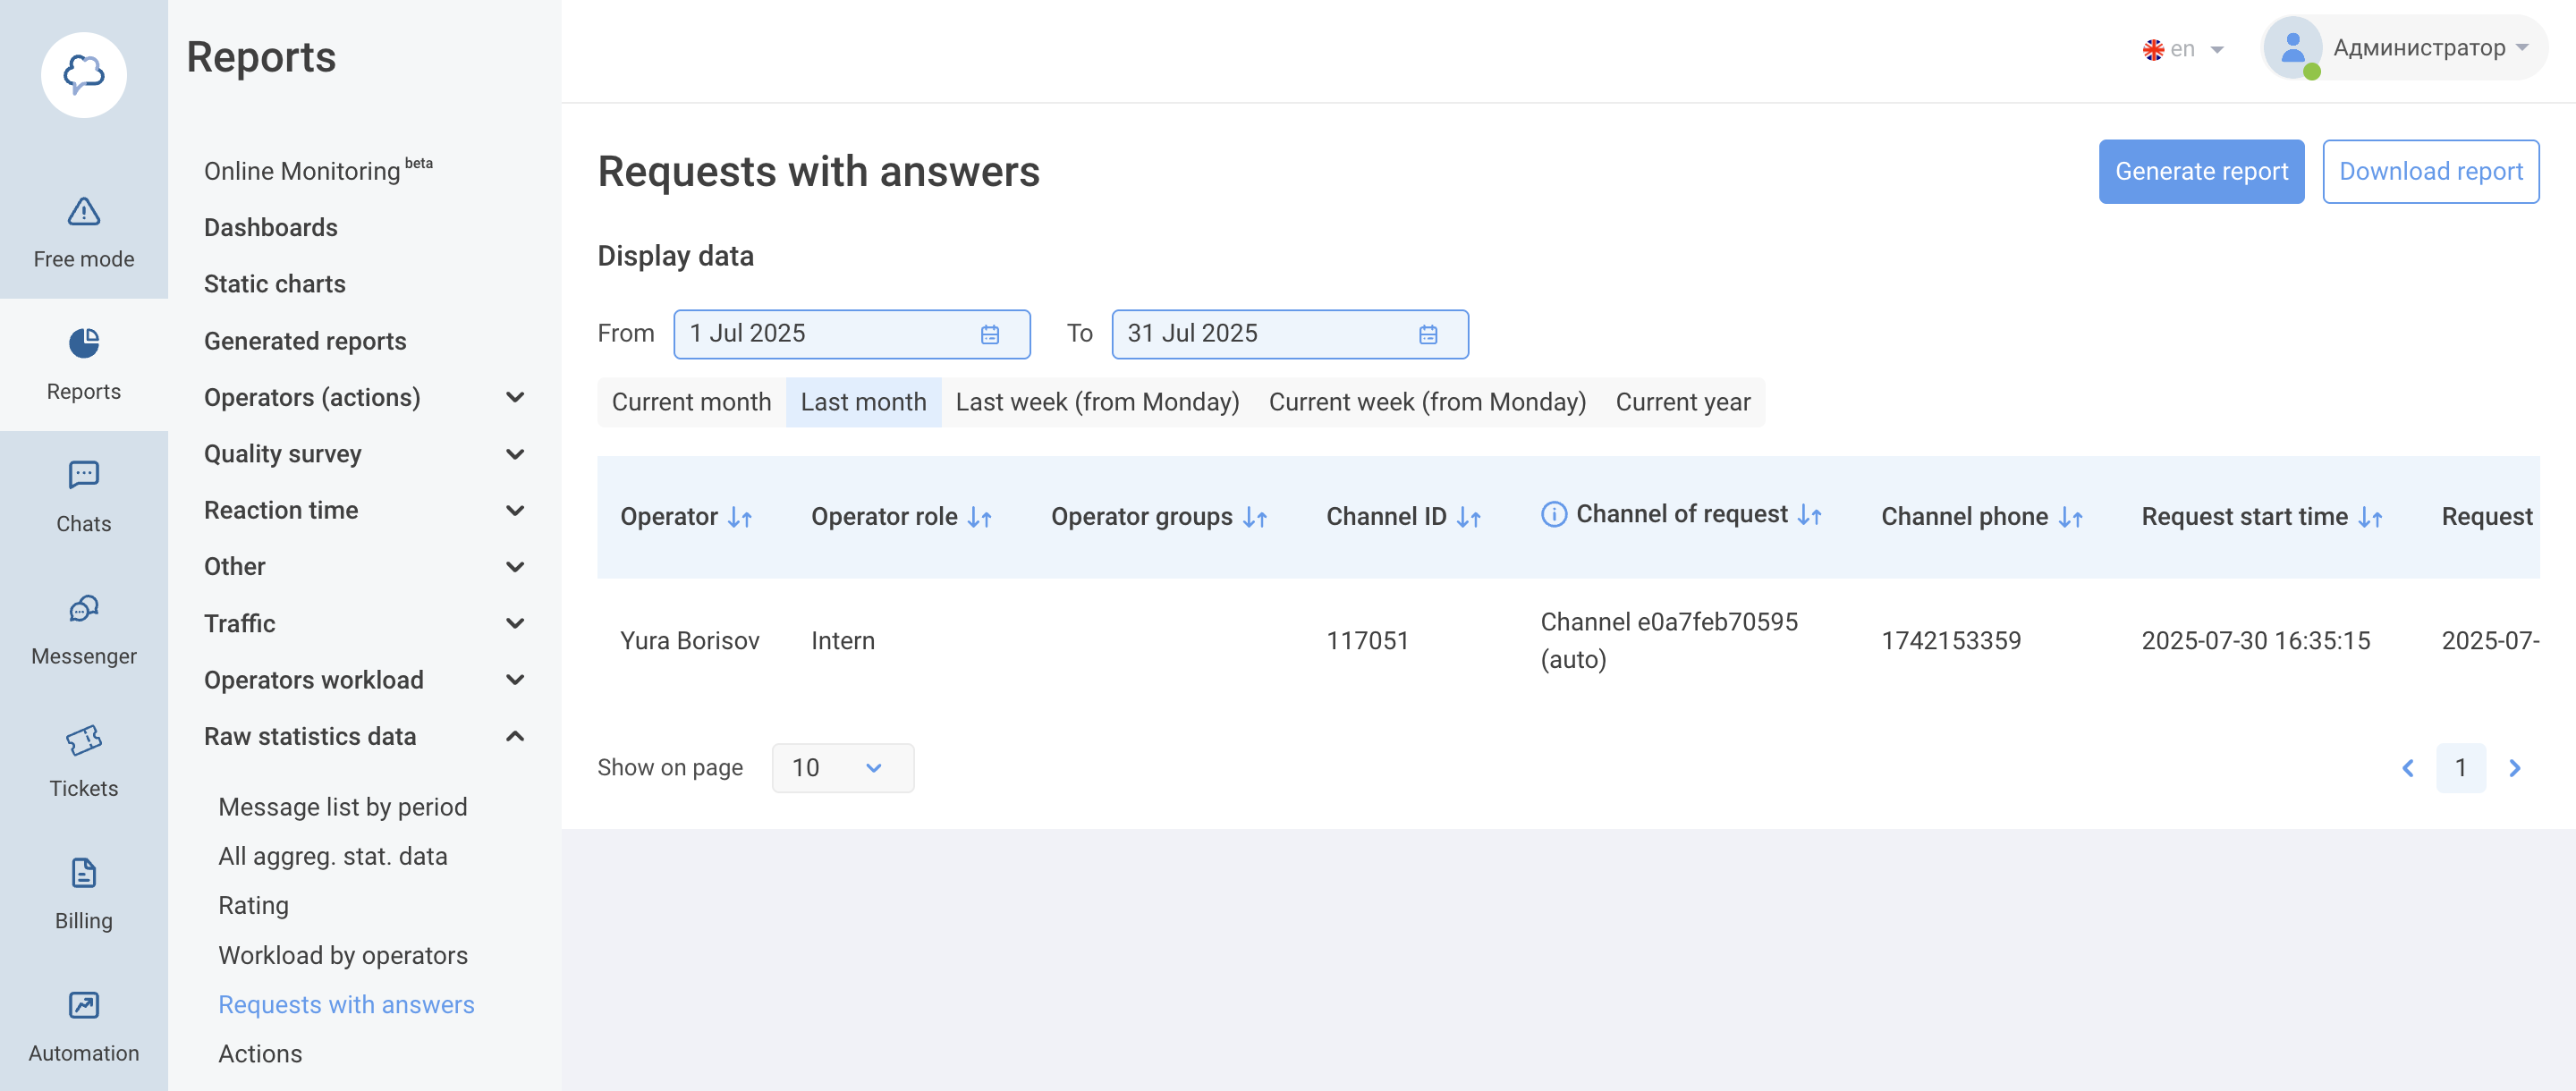
Task: Click the Generate report button
Action: pos(2201,172)
